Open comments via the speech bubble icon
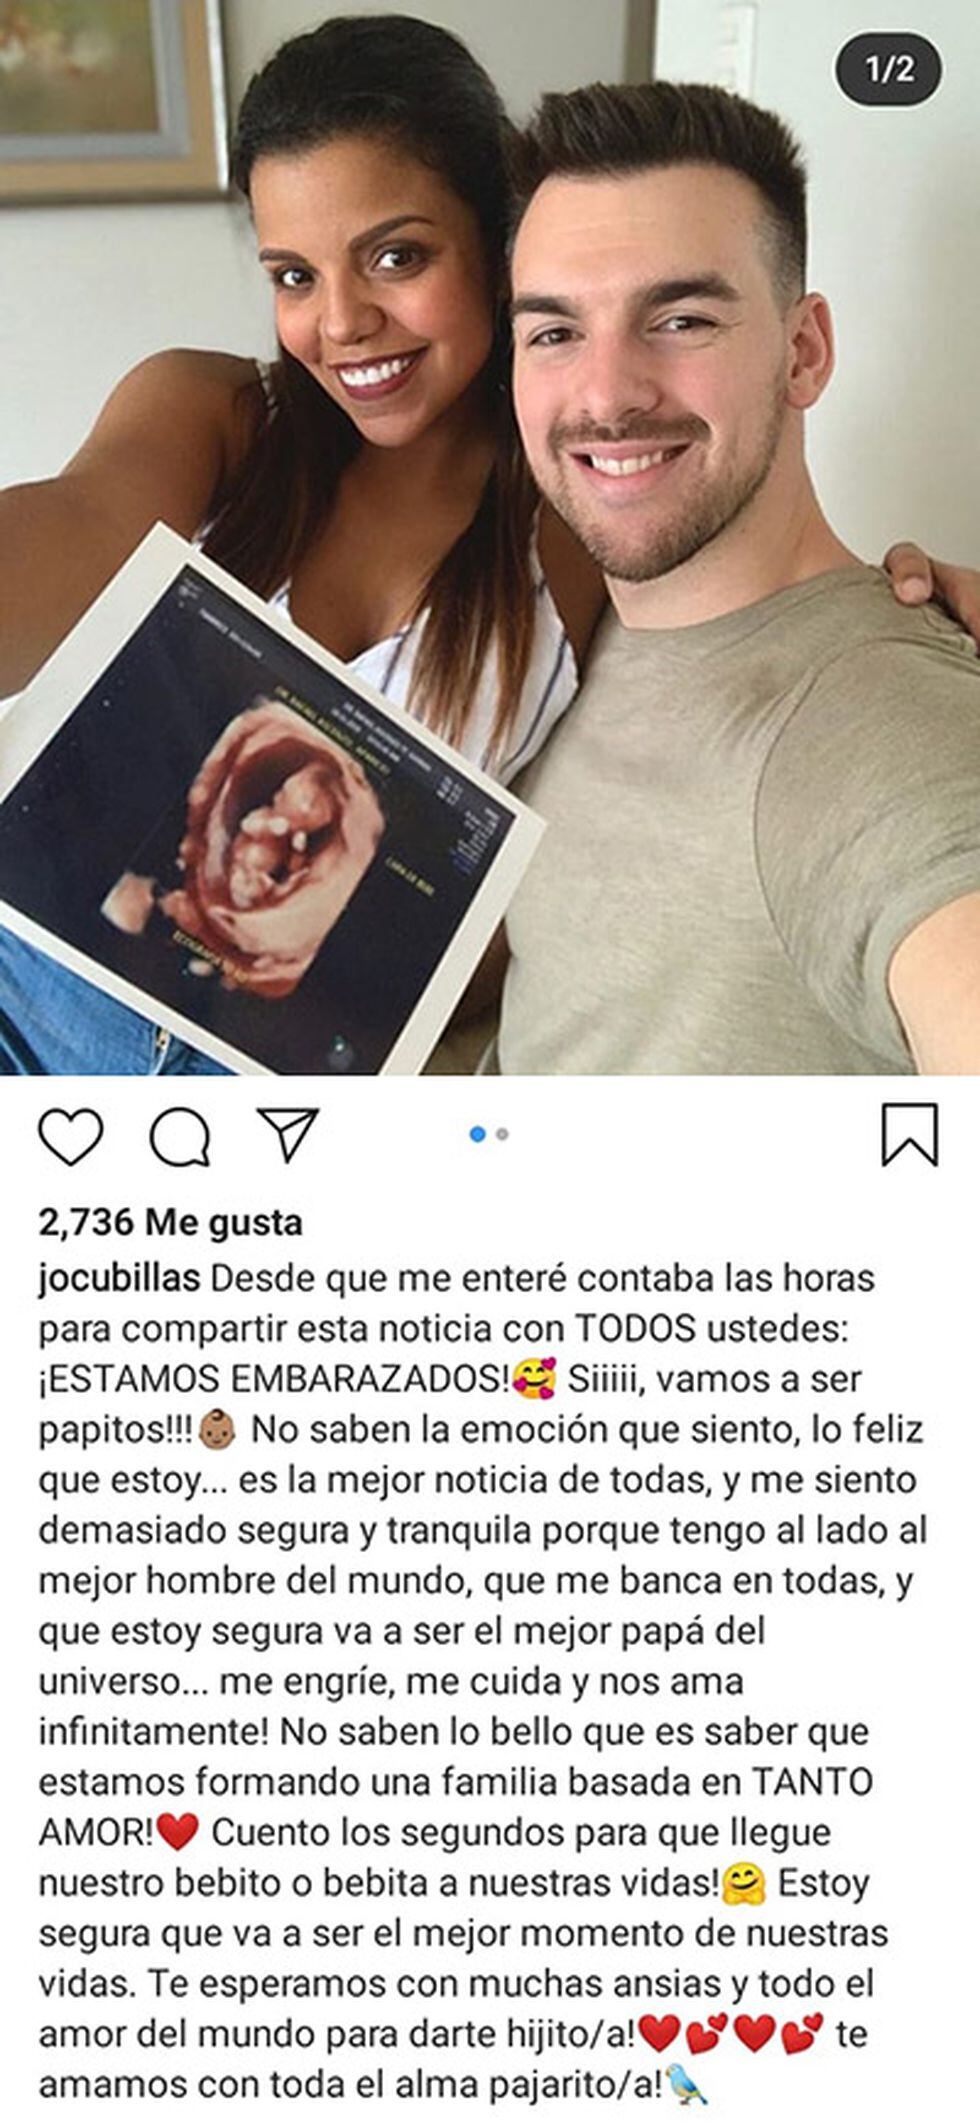The width and height of the screenshot is (980, 2127). tap(180, 1136)
